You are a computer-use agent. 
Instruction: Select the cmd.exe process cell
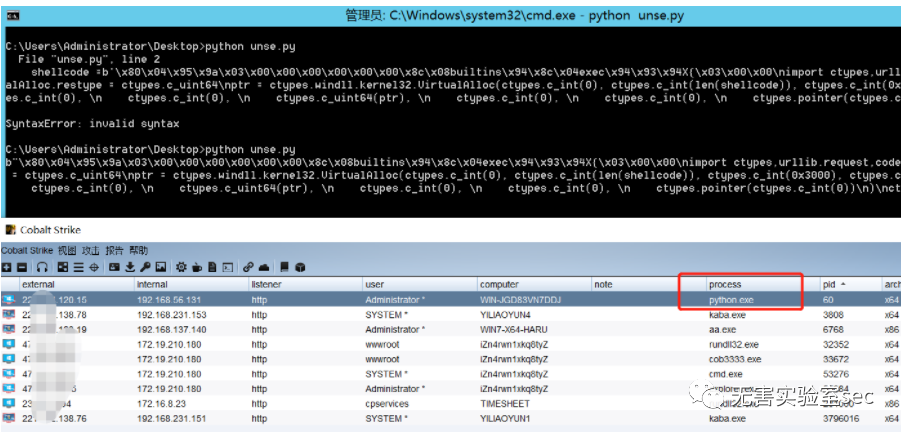click(725, 374)
